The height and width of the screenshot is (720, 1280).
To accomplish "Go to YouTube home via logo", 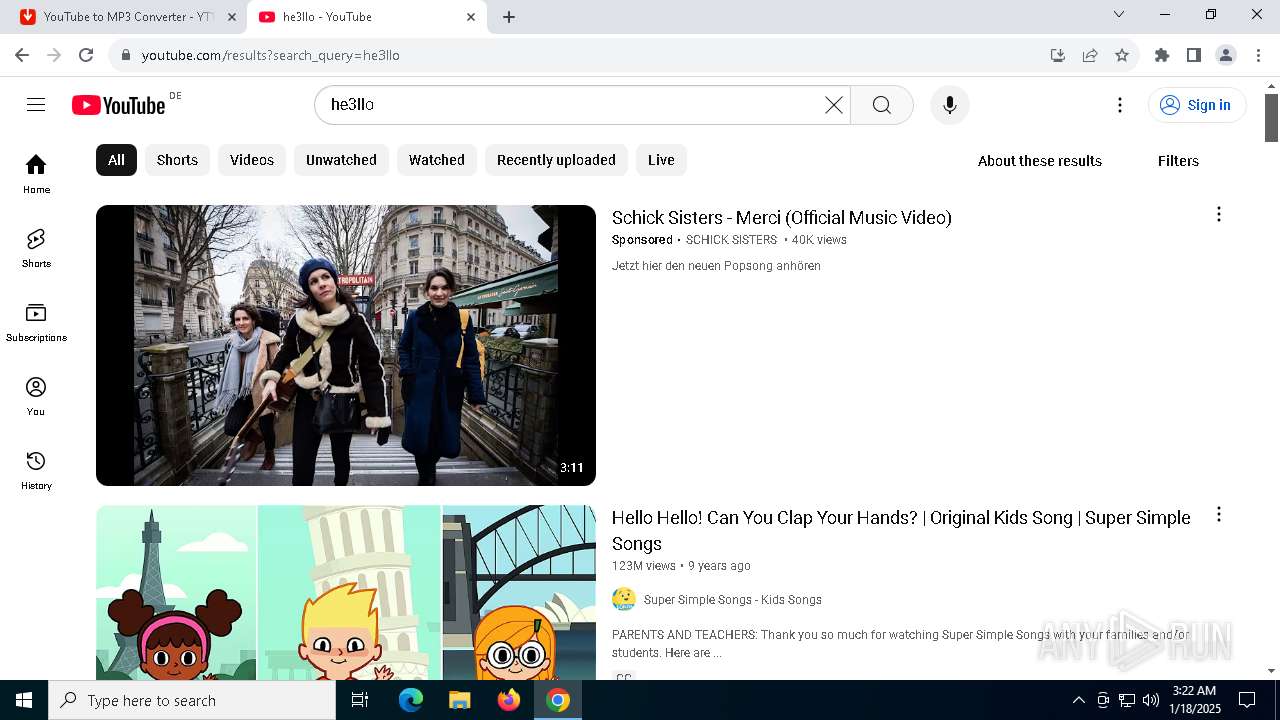I will (x=118, y=105).
